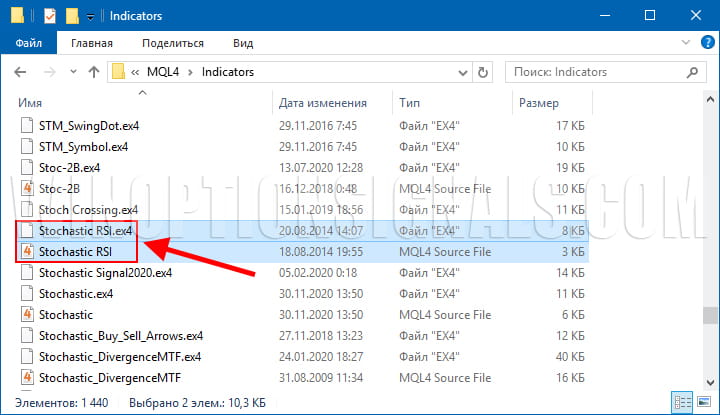
Task: Switch to large icons view in the status bar
Action: 704,400
